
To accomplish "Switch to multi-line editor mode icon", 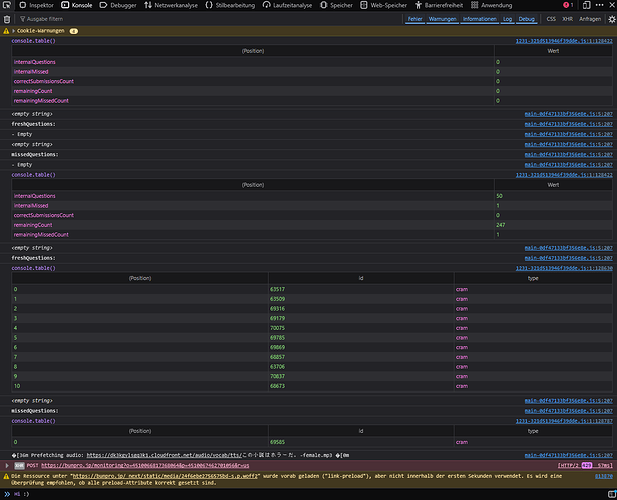I will [611, 494].
